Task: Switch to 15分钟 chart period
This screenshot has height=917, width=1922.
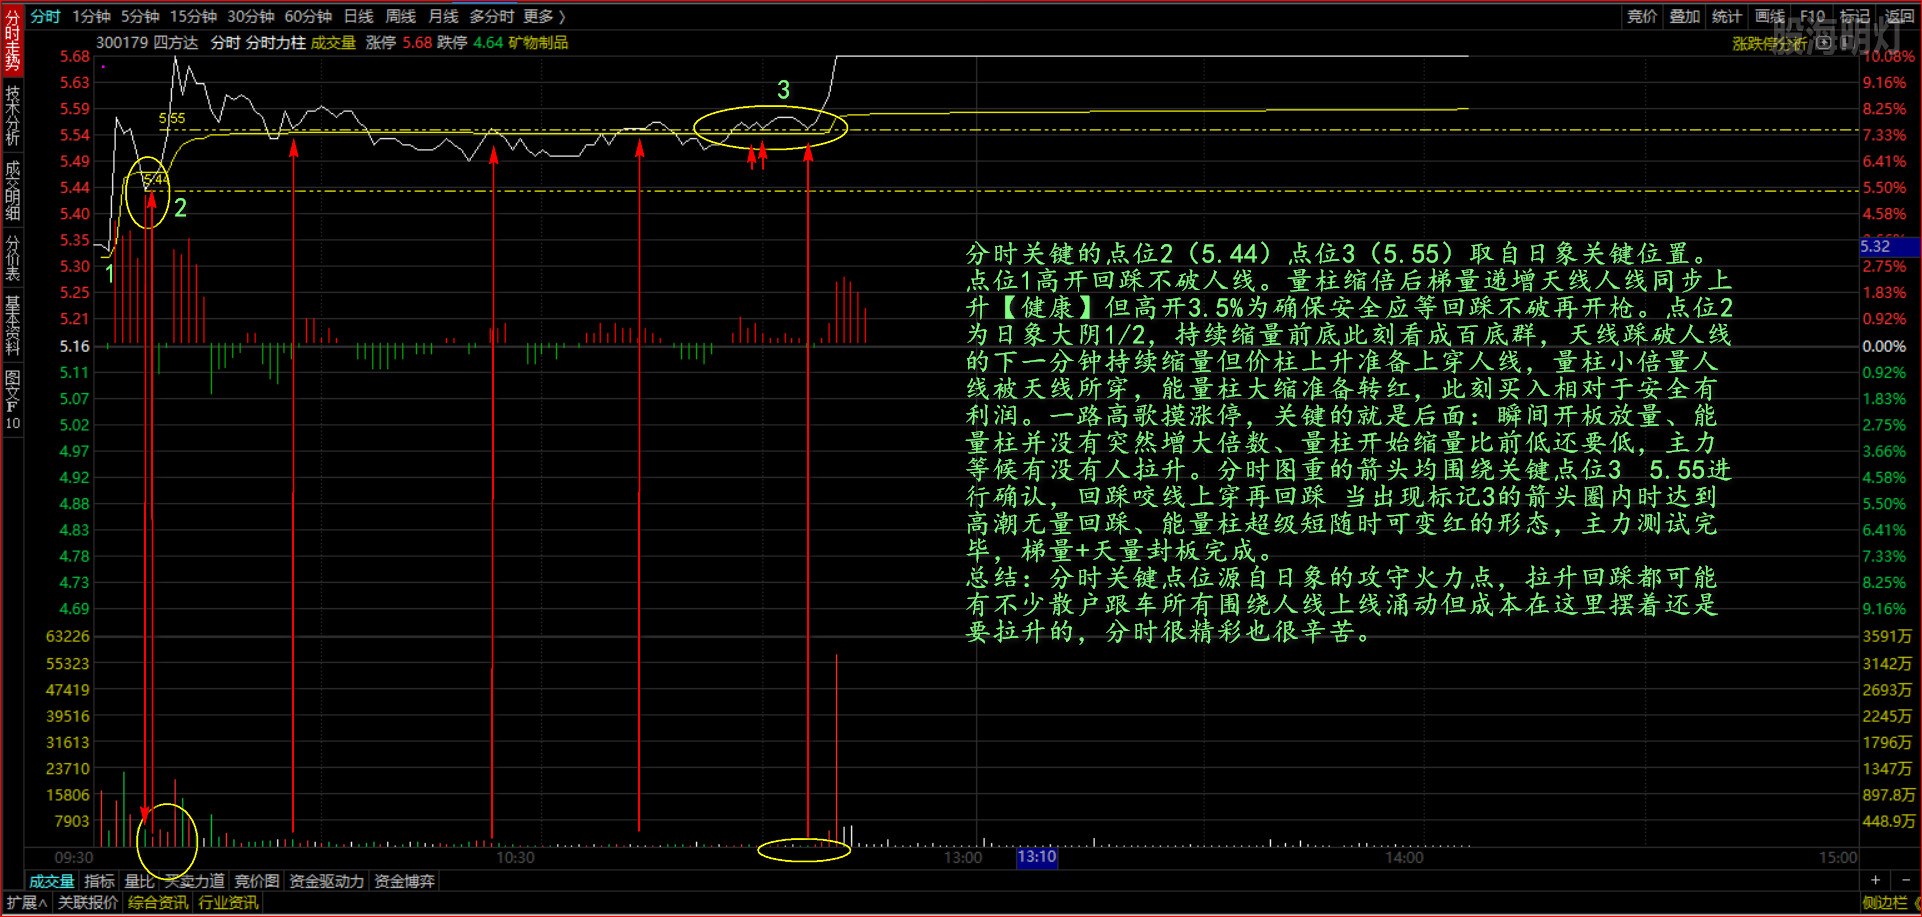Action: tap(193, 16)
